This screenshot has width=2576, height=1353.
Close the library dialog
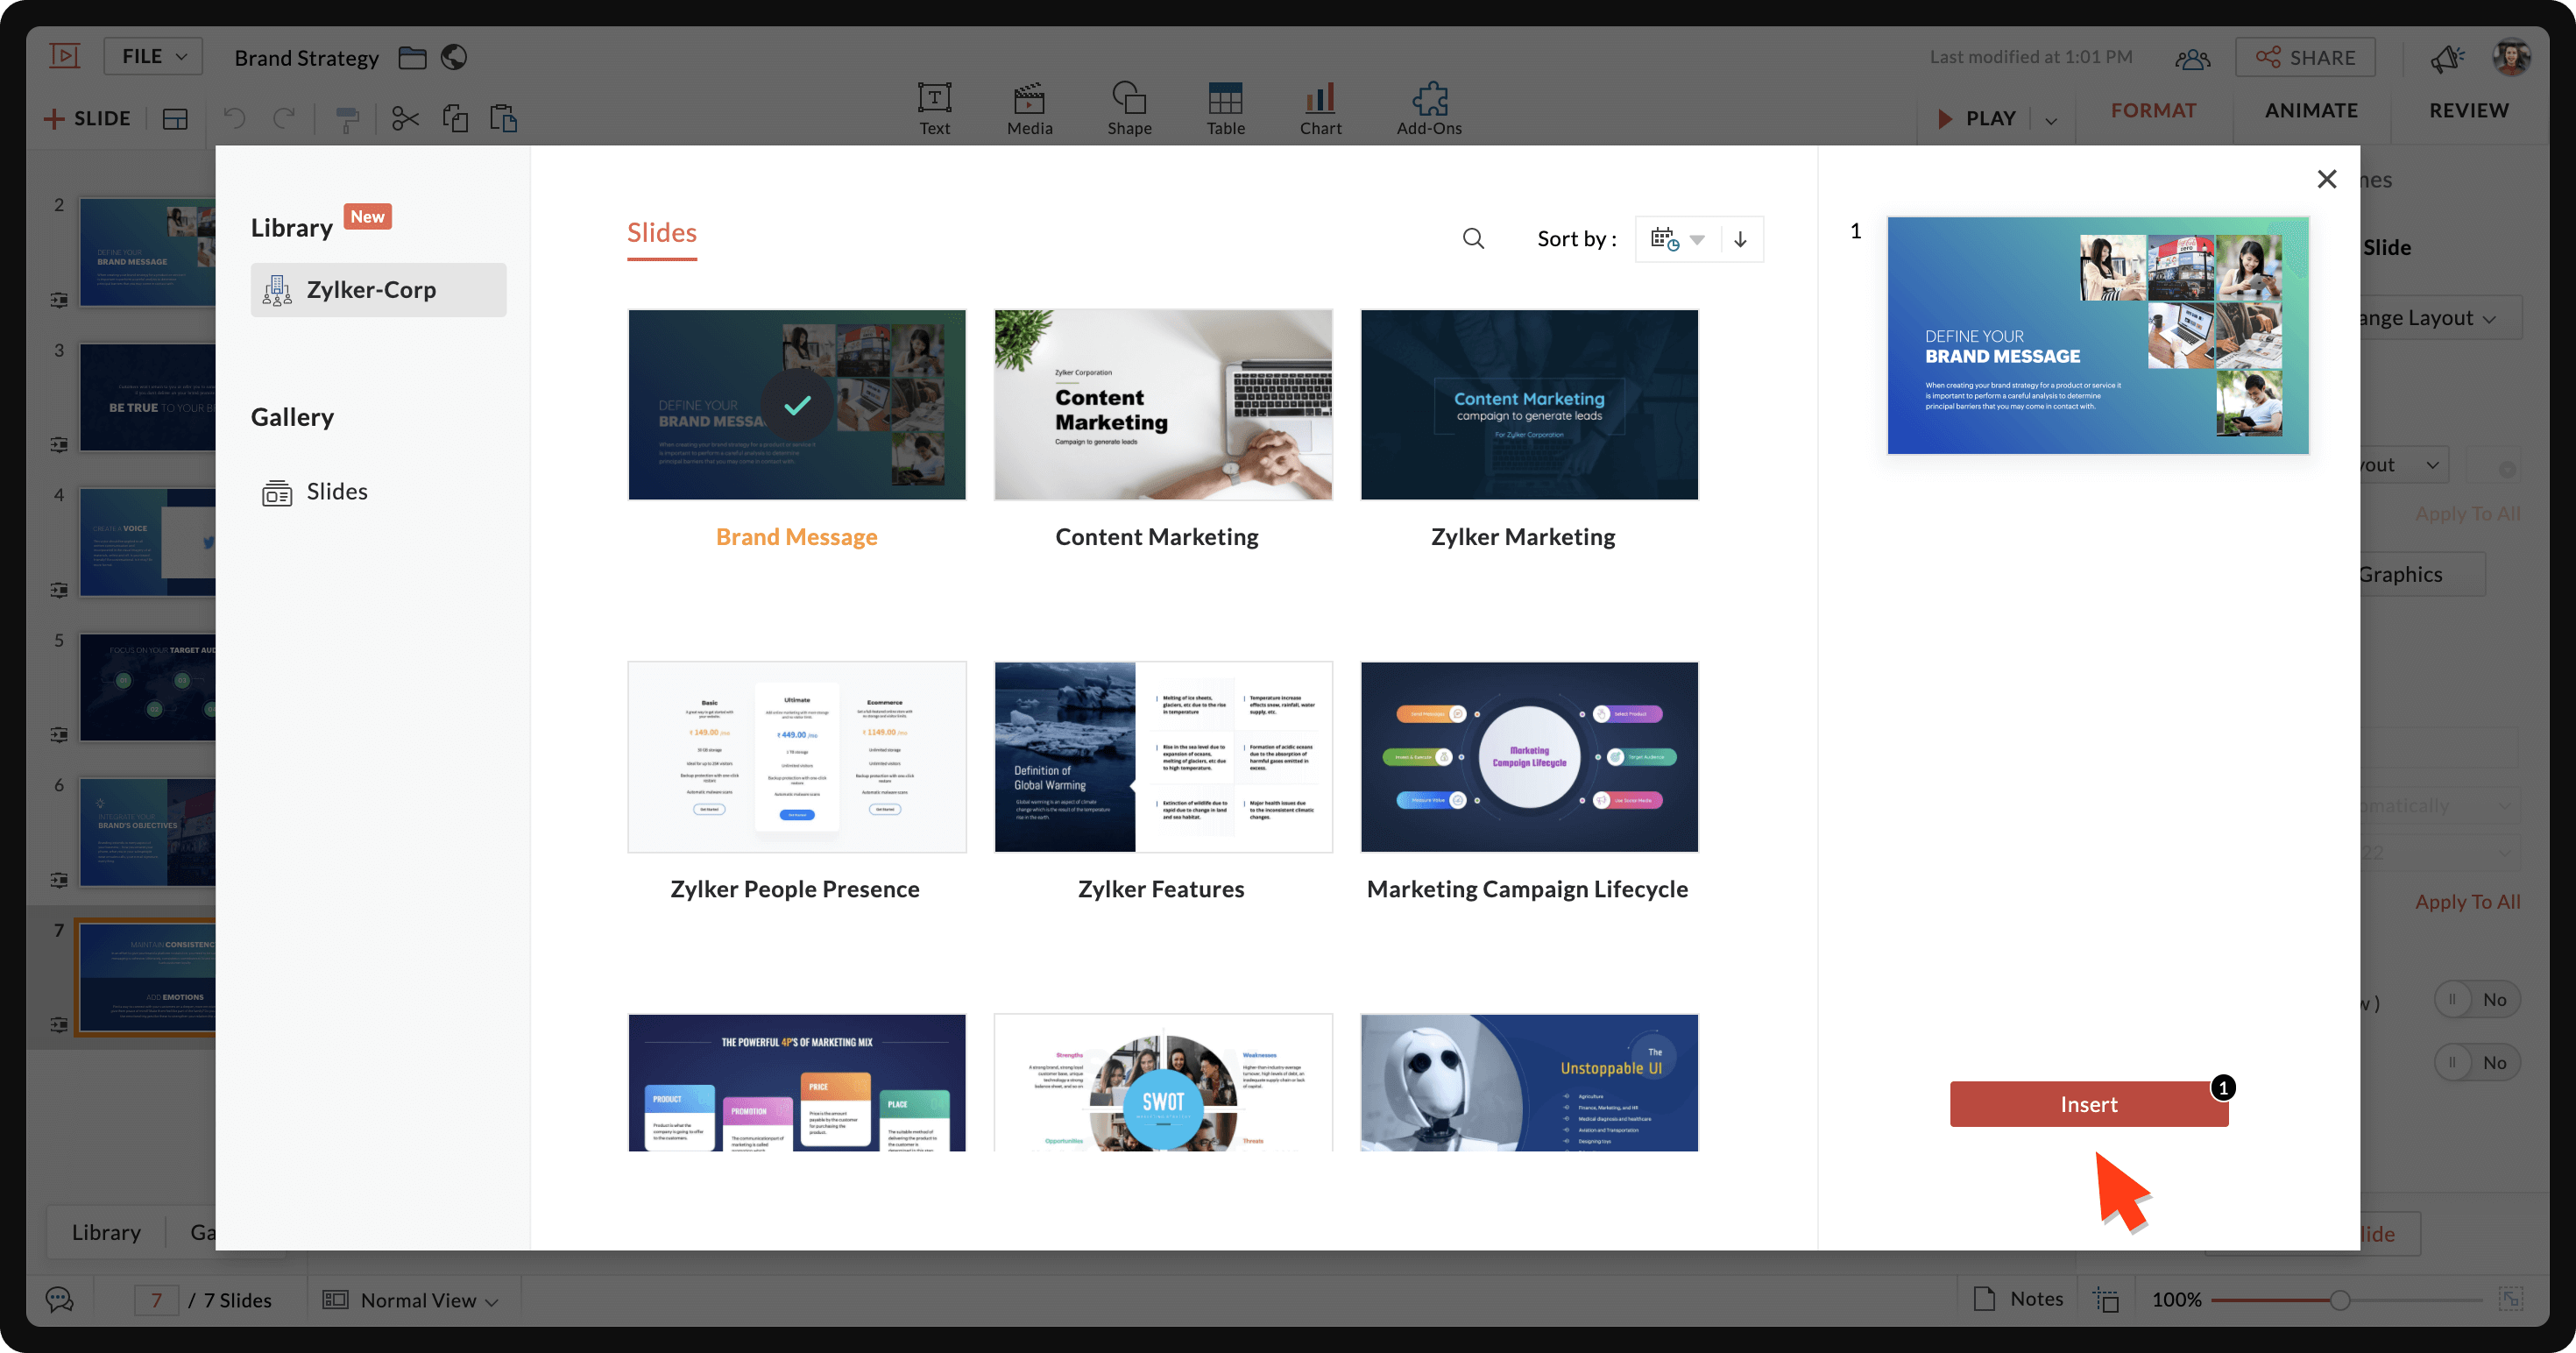tap(2327, 179)
